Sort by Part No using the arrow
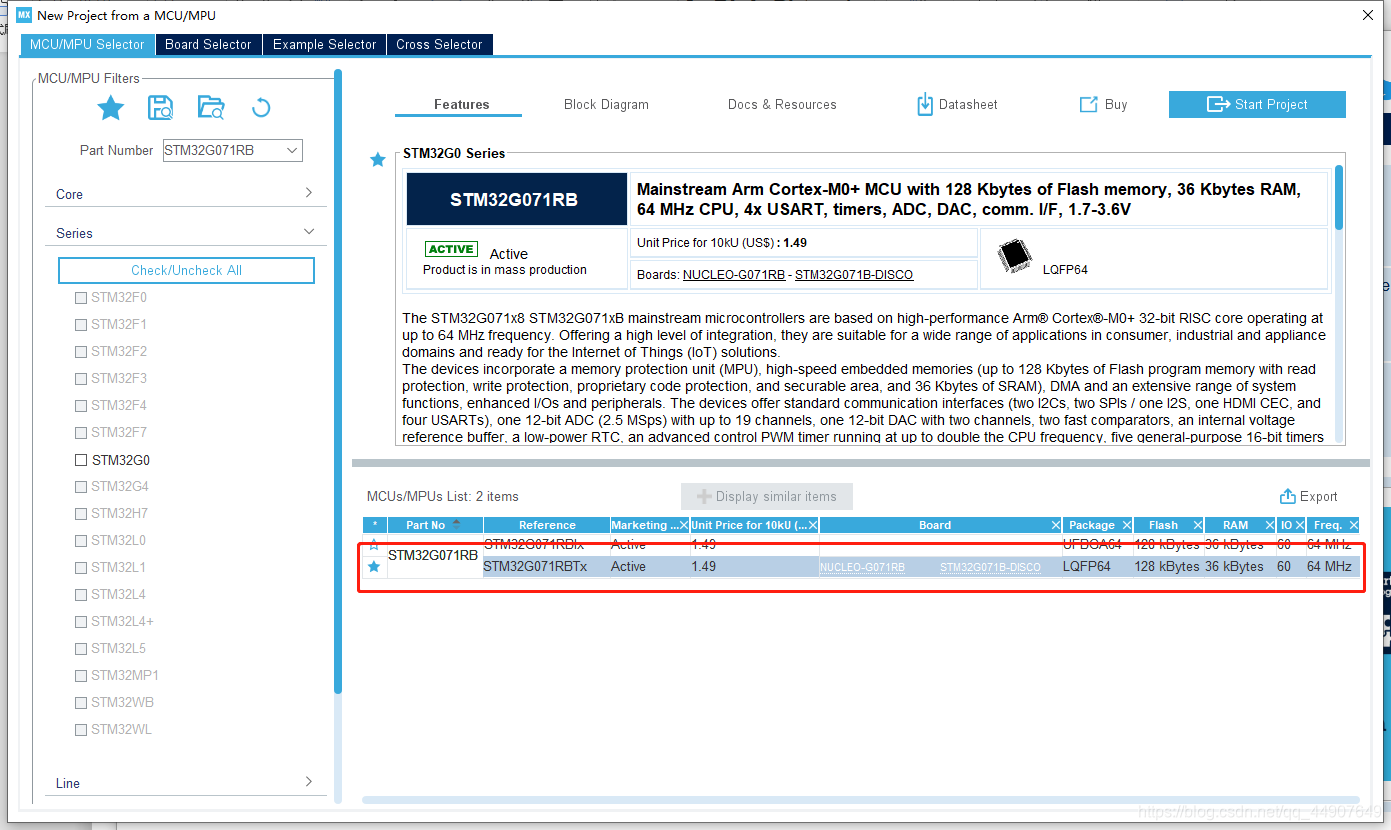Image resolution: width=1391 pixels, height=830 pixels. [457, 524]
